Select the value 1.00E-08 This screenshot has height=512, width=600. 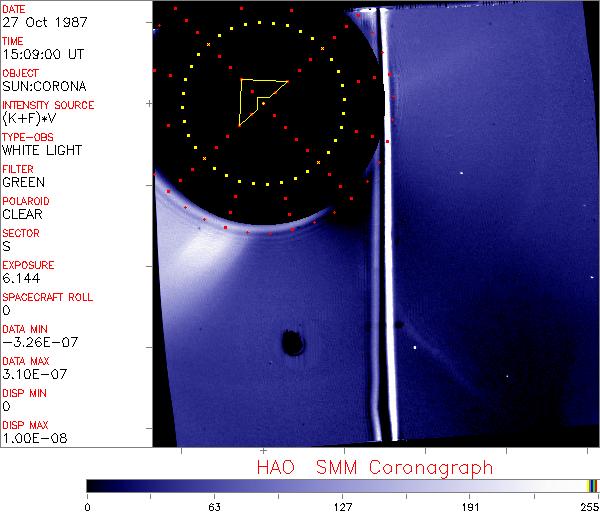(35, 438)
